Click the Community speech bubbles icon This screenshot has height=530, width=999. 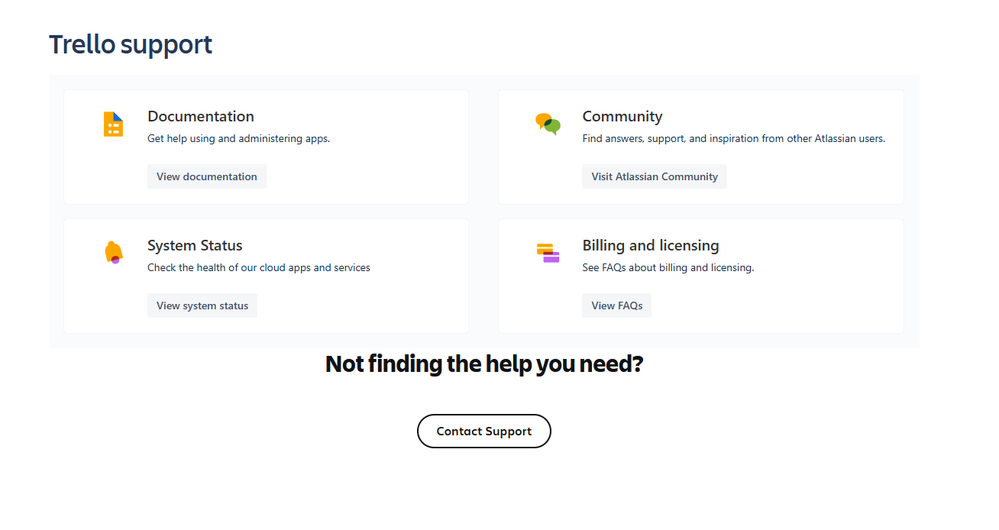[x=548, y=124]
